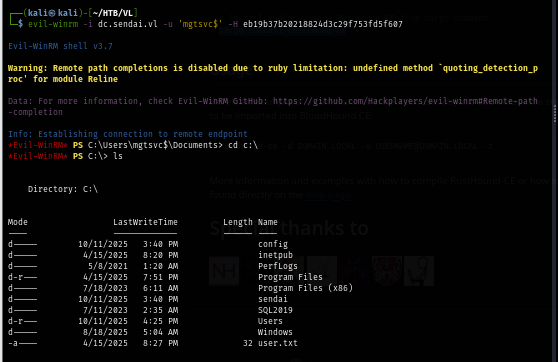Click the 'Mode' column header
Screen dimensions: 558x362
(x=17, y=222)
